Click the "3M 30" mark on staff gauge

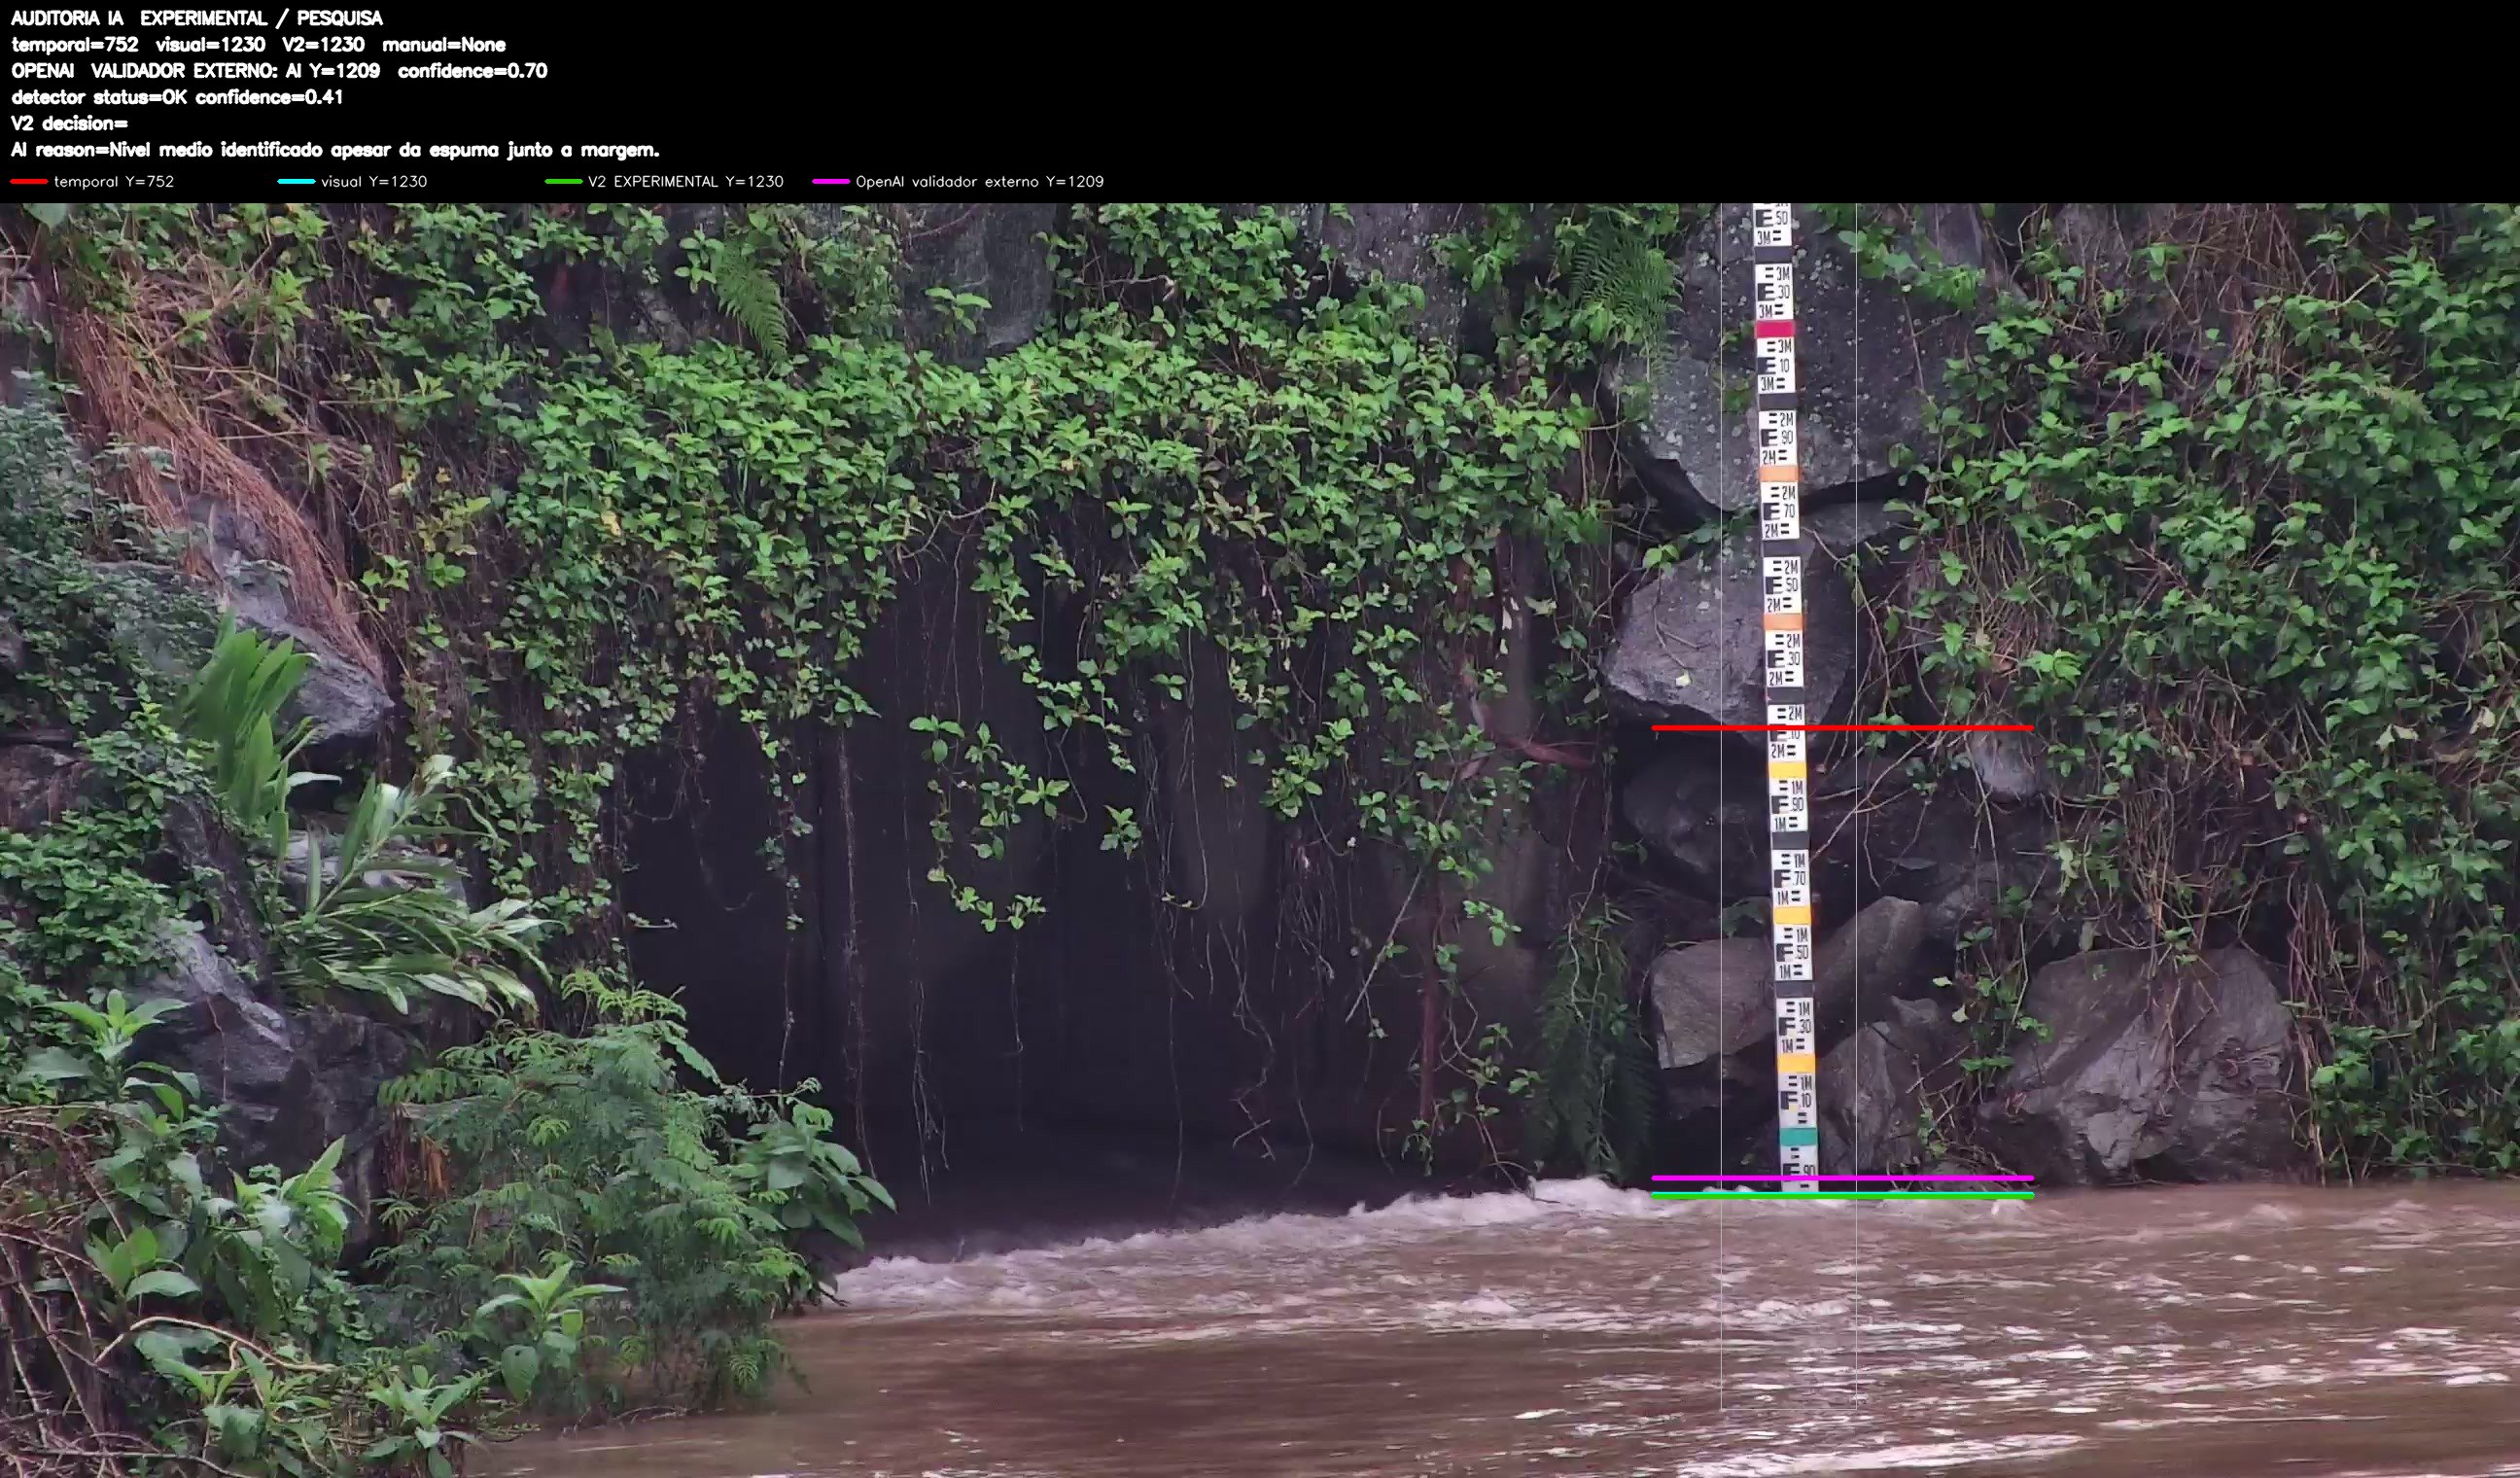click(x=1774, y=292)
